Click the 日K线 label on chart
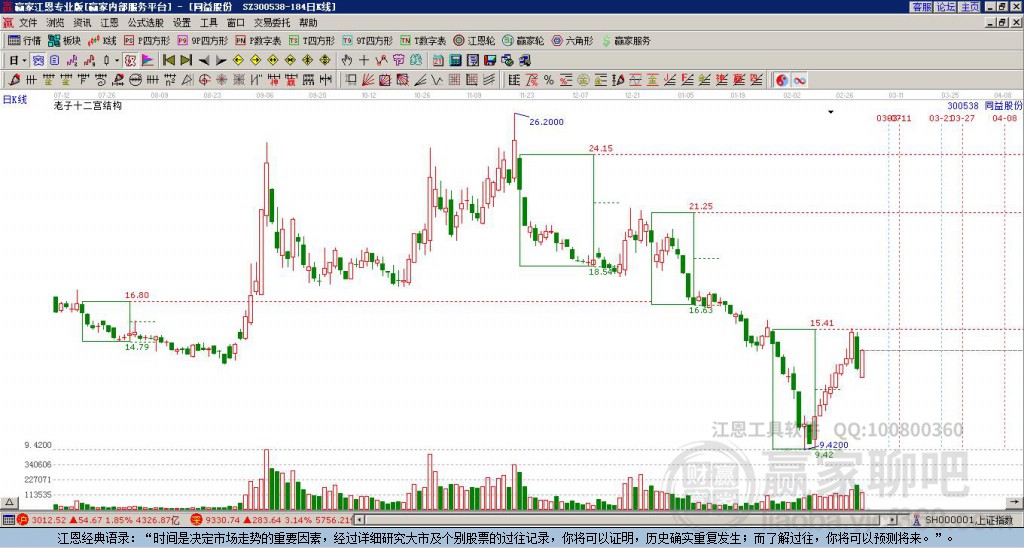This screenshot has height=548, width=1024. pyautogui.click(x=15, y=100)
